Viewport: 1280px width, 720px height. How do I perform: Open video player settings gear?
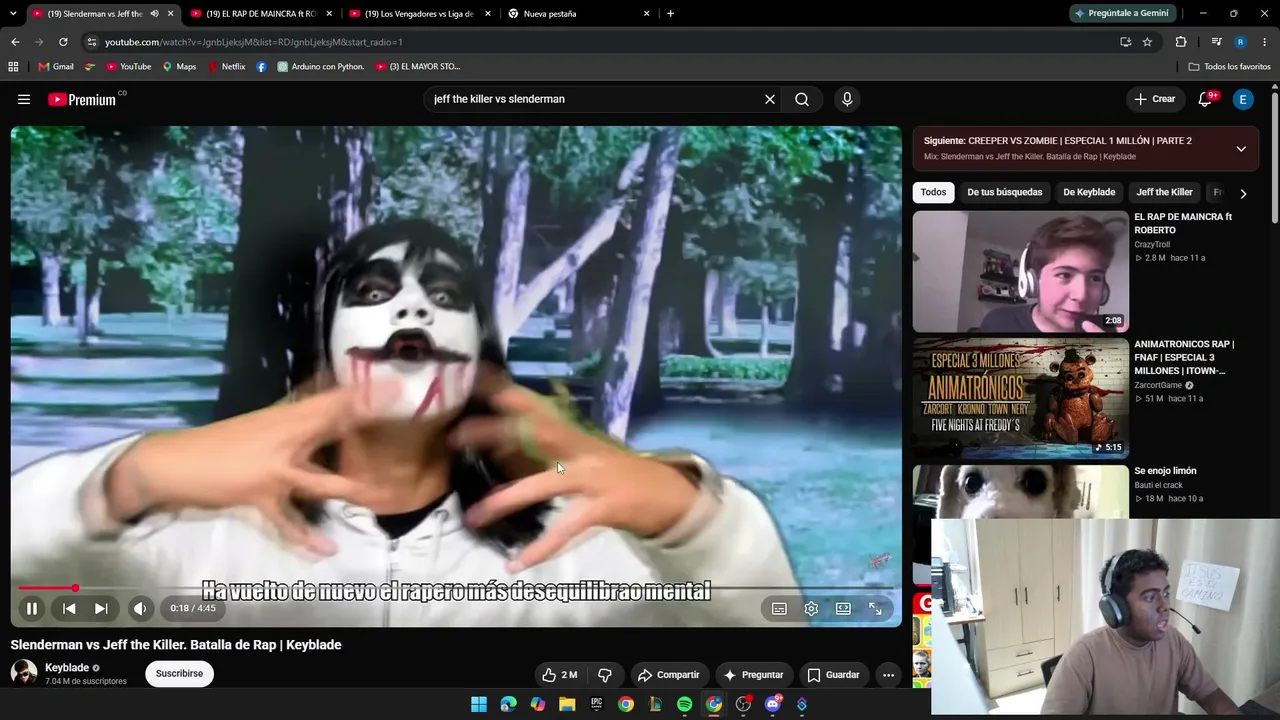811,608
